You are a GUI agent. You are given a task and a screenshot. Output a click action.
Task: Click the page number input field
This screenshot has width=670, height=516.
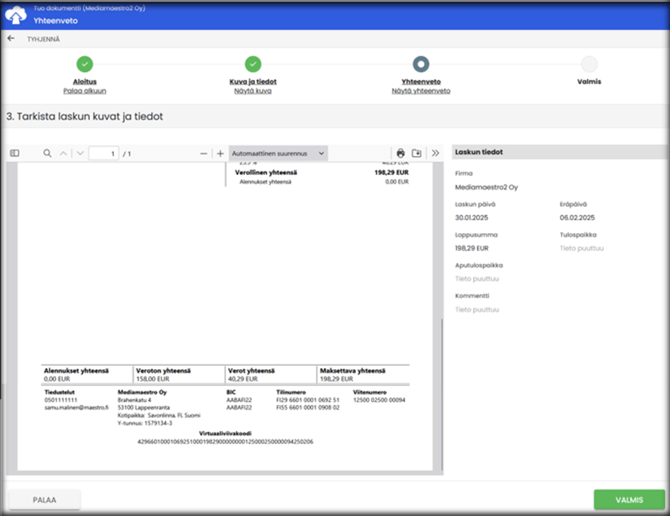(x=103, y=153)
